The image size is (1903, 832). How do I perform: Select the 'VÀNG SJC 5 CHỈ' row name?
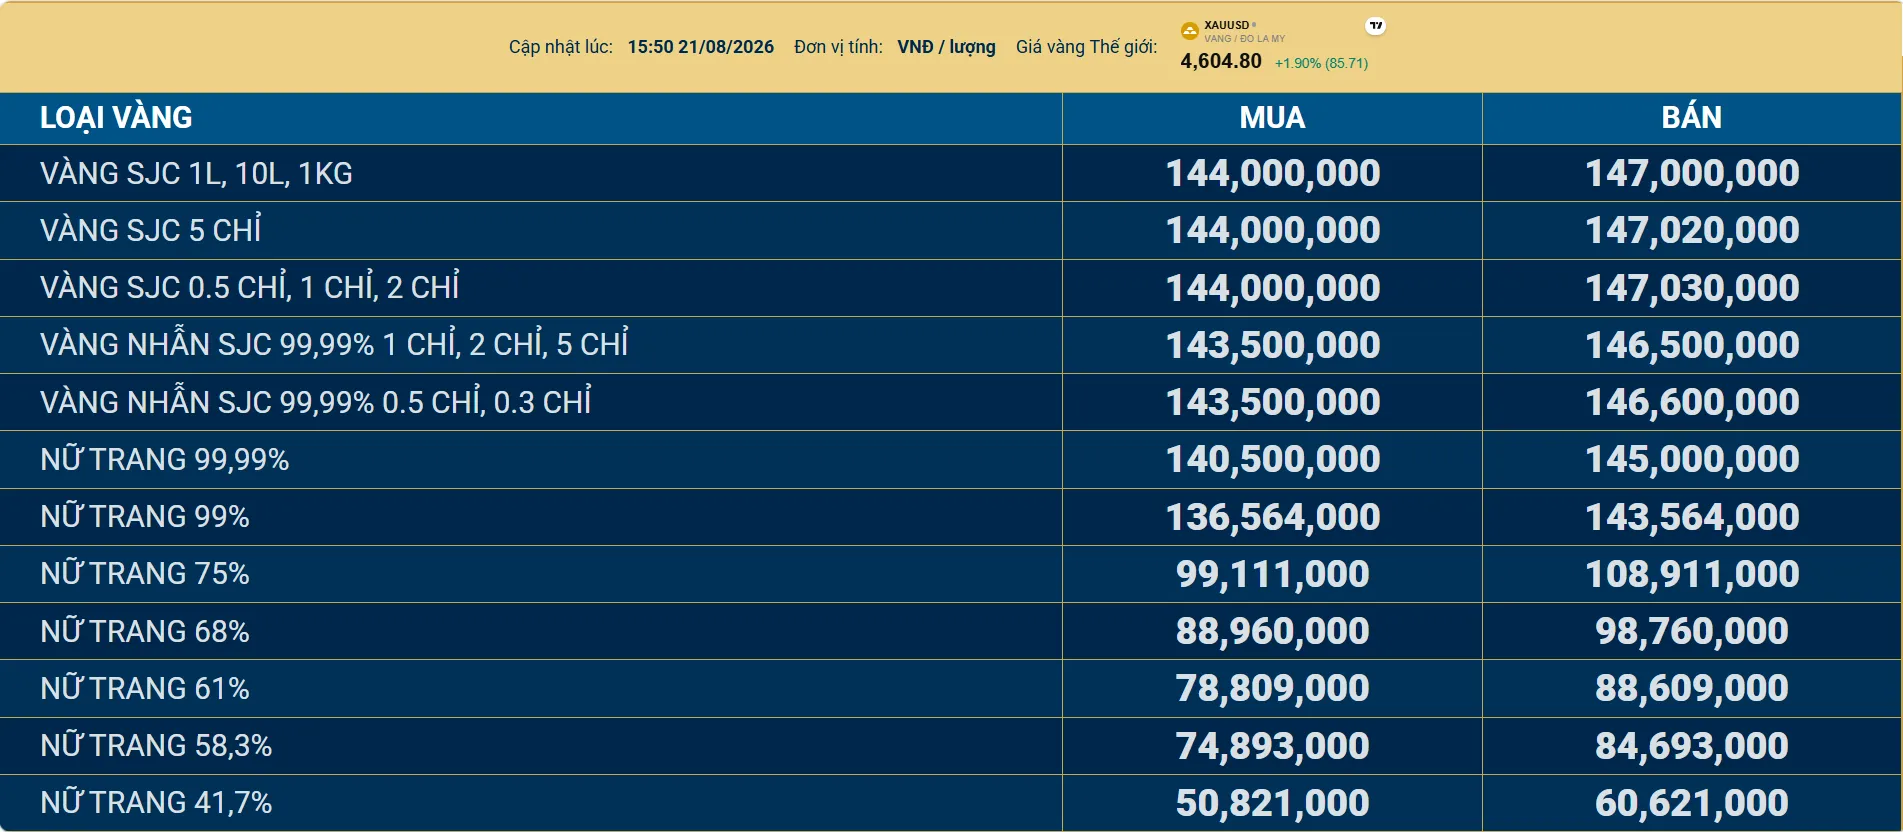151,230
